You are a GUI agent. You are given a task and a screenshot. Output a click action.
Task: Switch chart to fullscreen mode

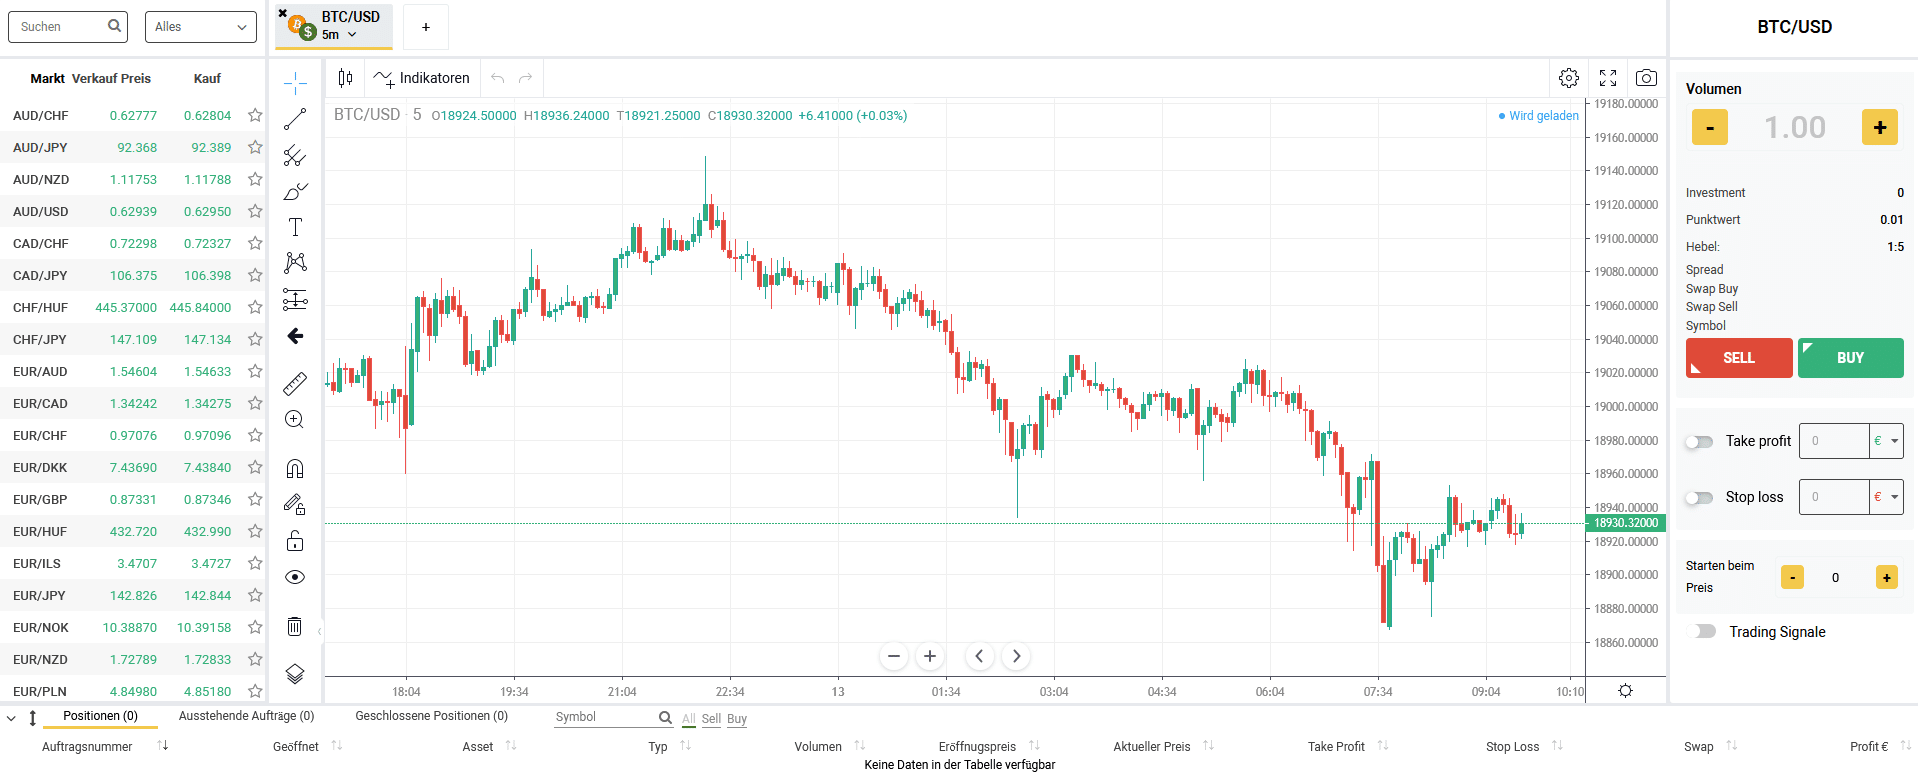1608,78
